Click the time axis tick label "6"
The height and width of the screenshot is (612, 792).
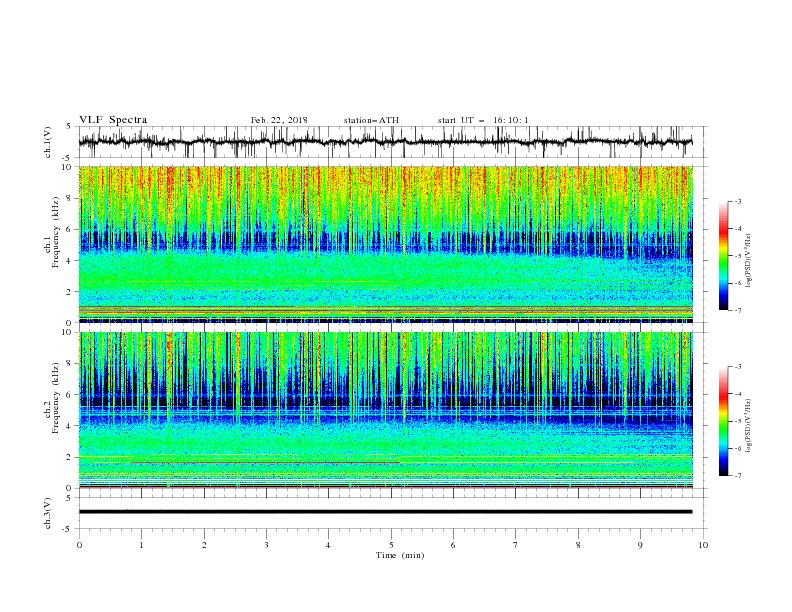(453, 545)
